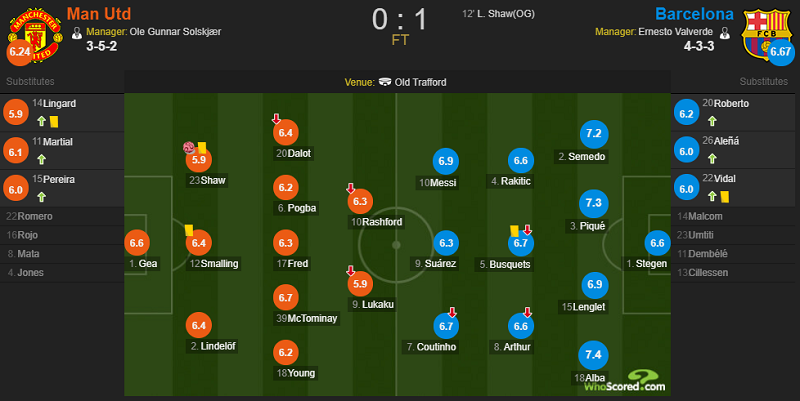Click the stadium icon next to Old Trafford
Viewport: 800px width, 401px height.
pos(385,82)
